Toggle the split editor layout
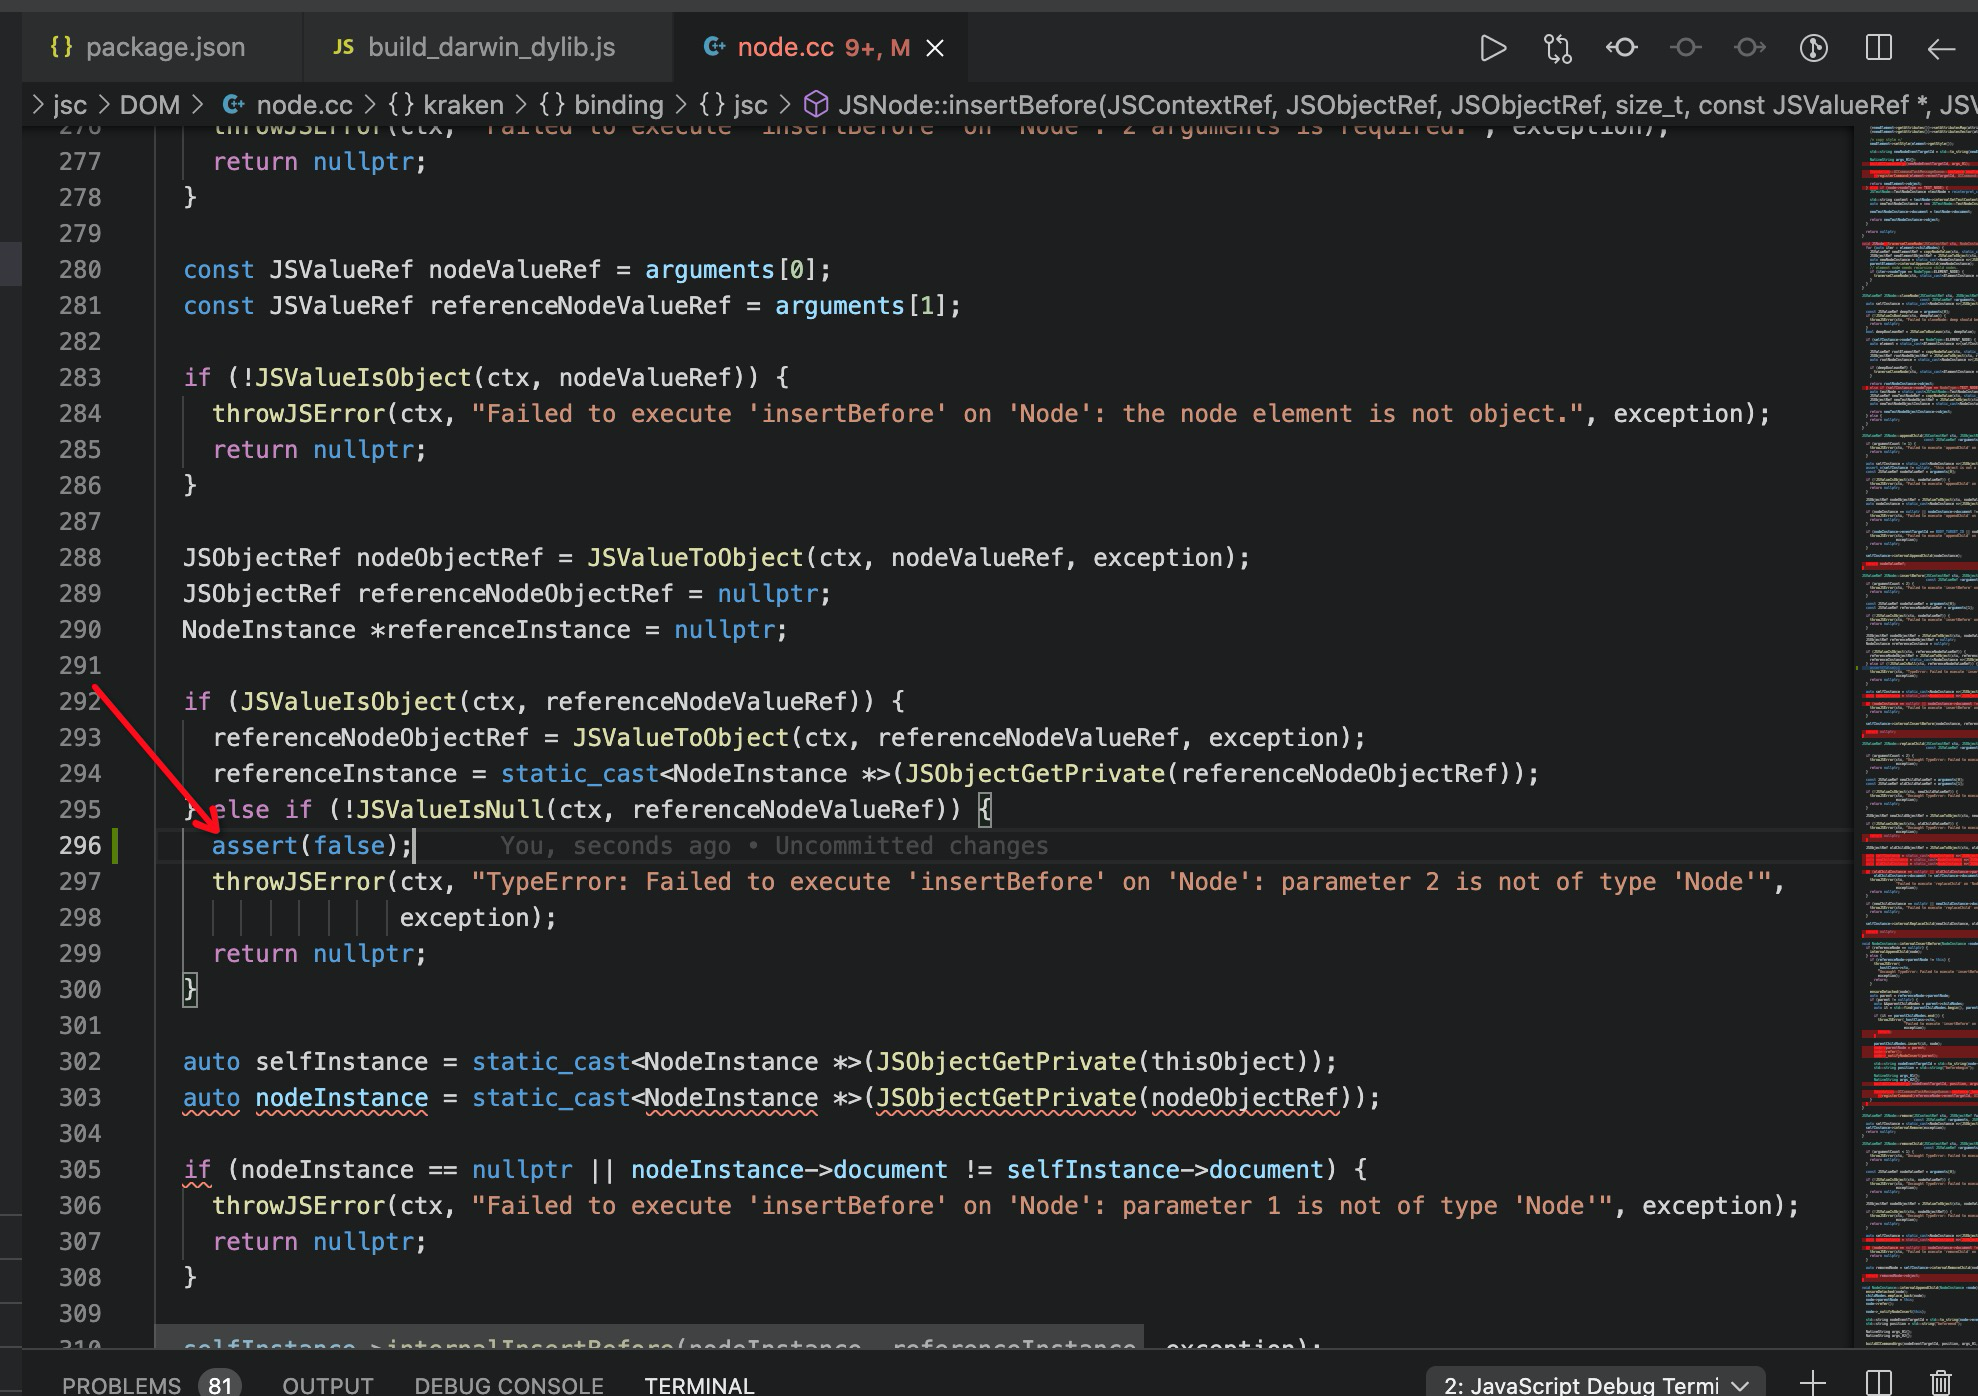Screen dimensions: 1978x1396 [1877, 47]
